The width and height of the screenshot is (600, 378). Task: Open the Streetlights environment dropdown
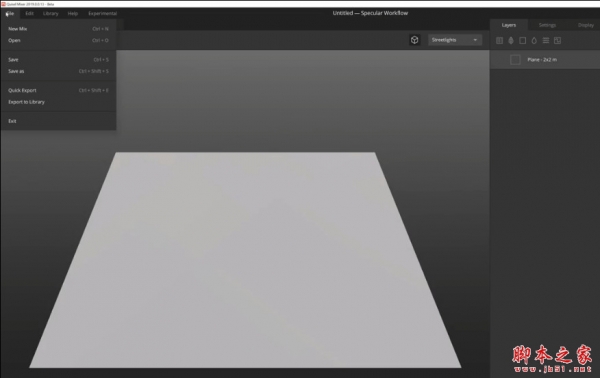[455, 40]
